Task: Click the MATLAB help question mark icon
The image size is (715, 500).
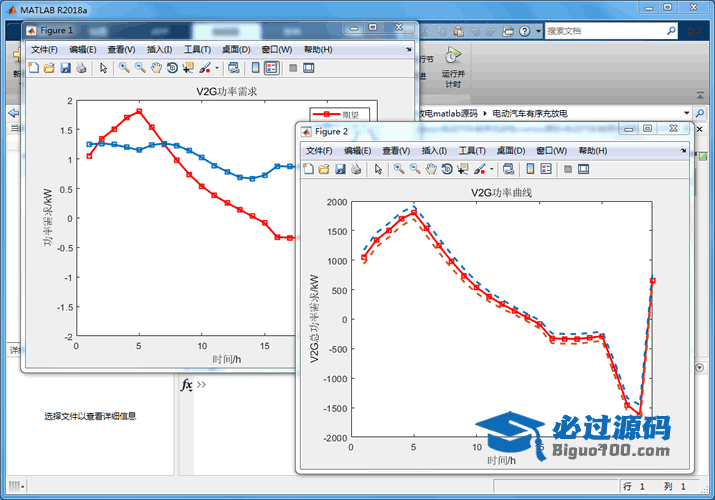Action: (525, 31)
